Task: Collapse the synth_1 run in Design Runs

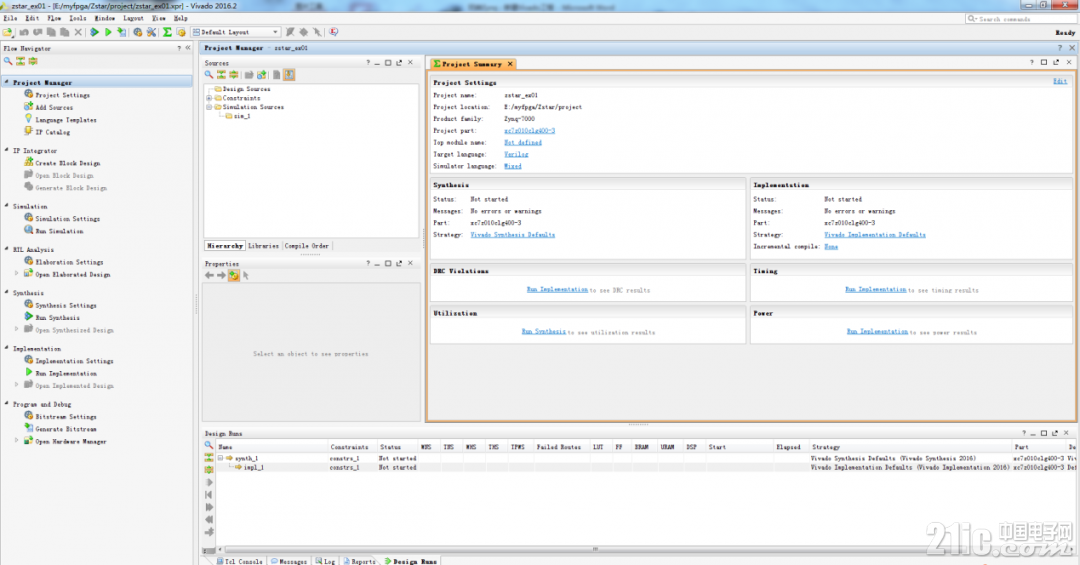Action: (x=220, y=458)
